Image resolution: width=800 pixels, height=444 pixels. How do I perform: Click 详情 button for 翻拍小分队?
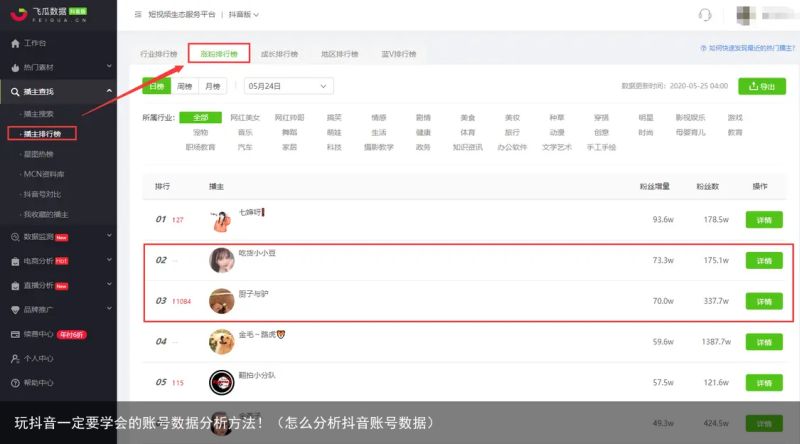pos(764,383)
